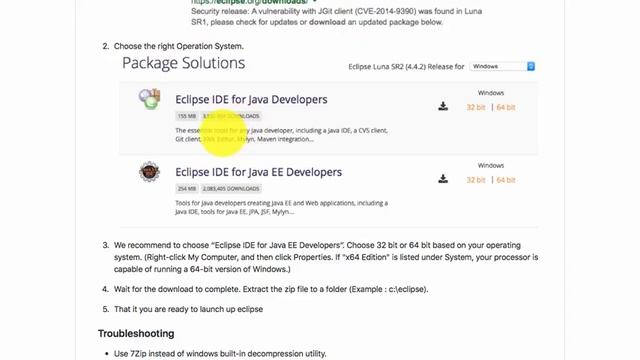Click the Security release vulnerability notice text

(x=337, y=17)
